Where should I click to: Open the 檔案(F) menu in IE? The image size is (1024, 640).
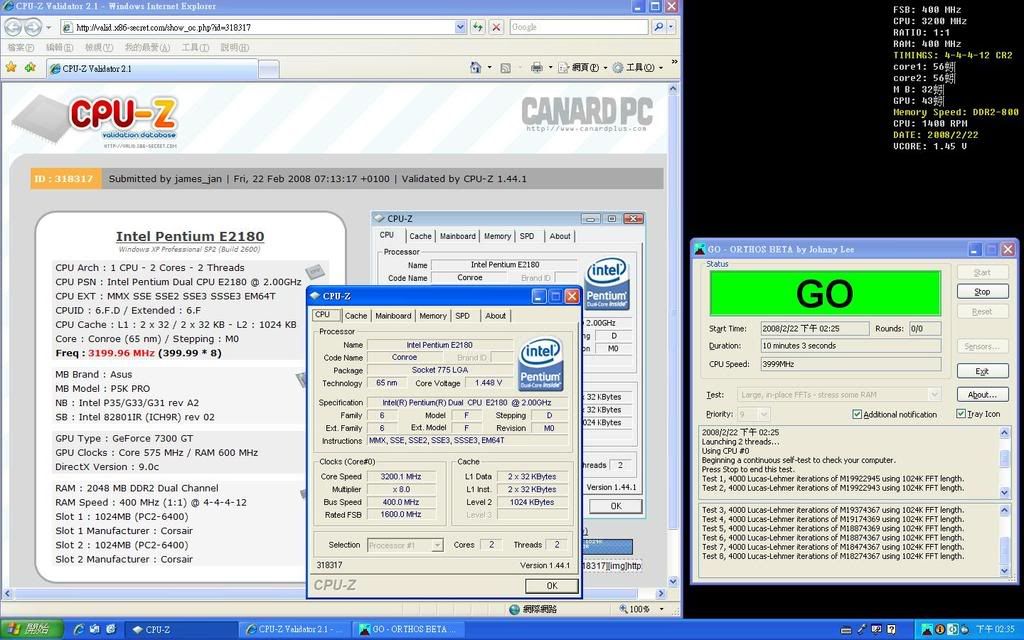tap(21, 48)
